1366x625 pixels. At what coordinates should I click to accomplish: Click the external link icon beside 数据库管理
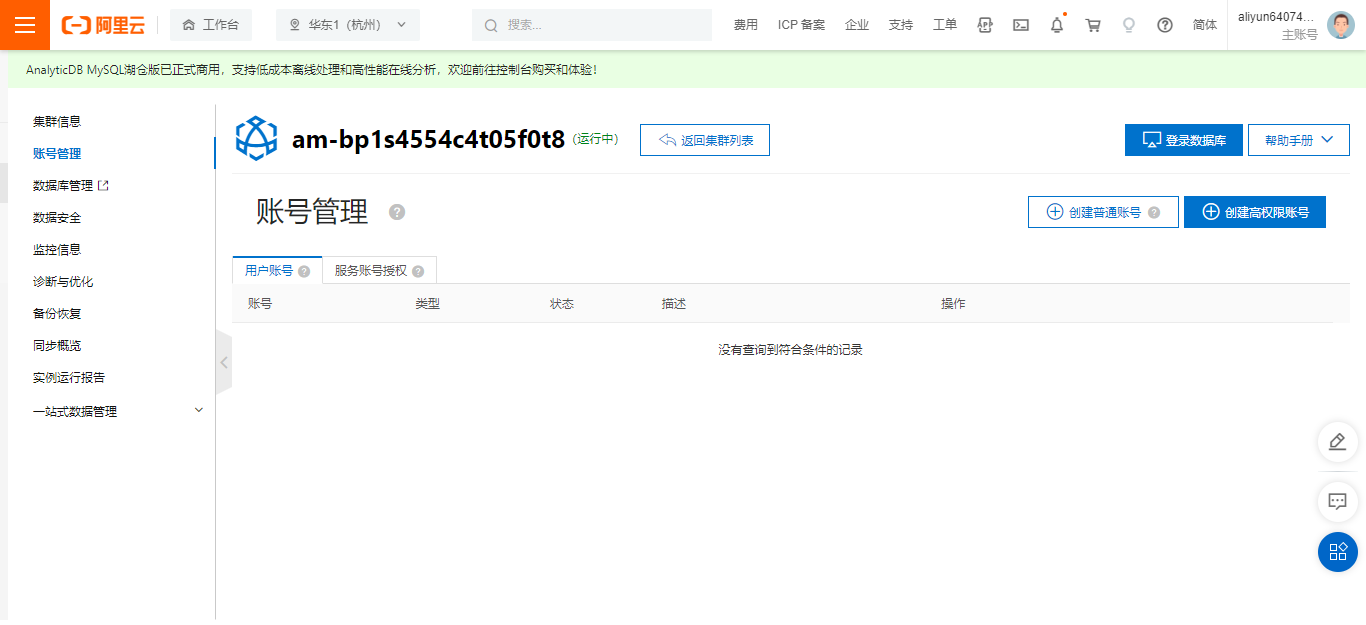coord(103,185)
